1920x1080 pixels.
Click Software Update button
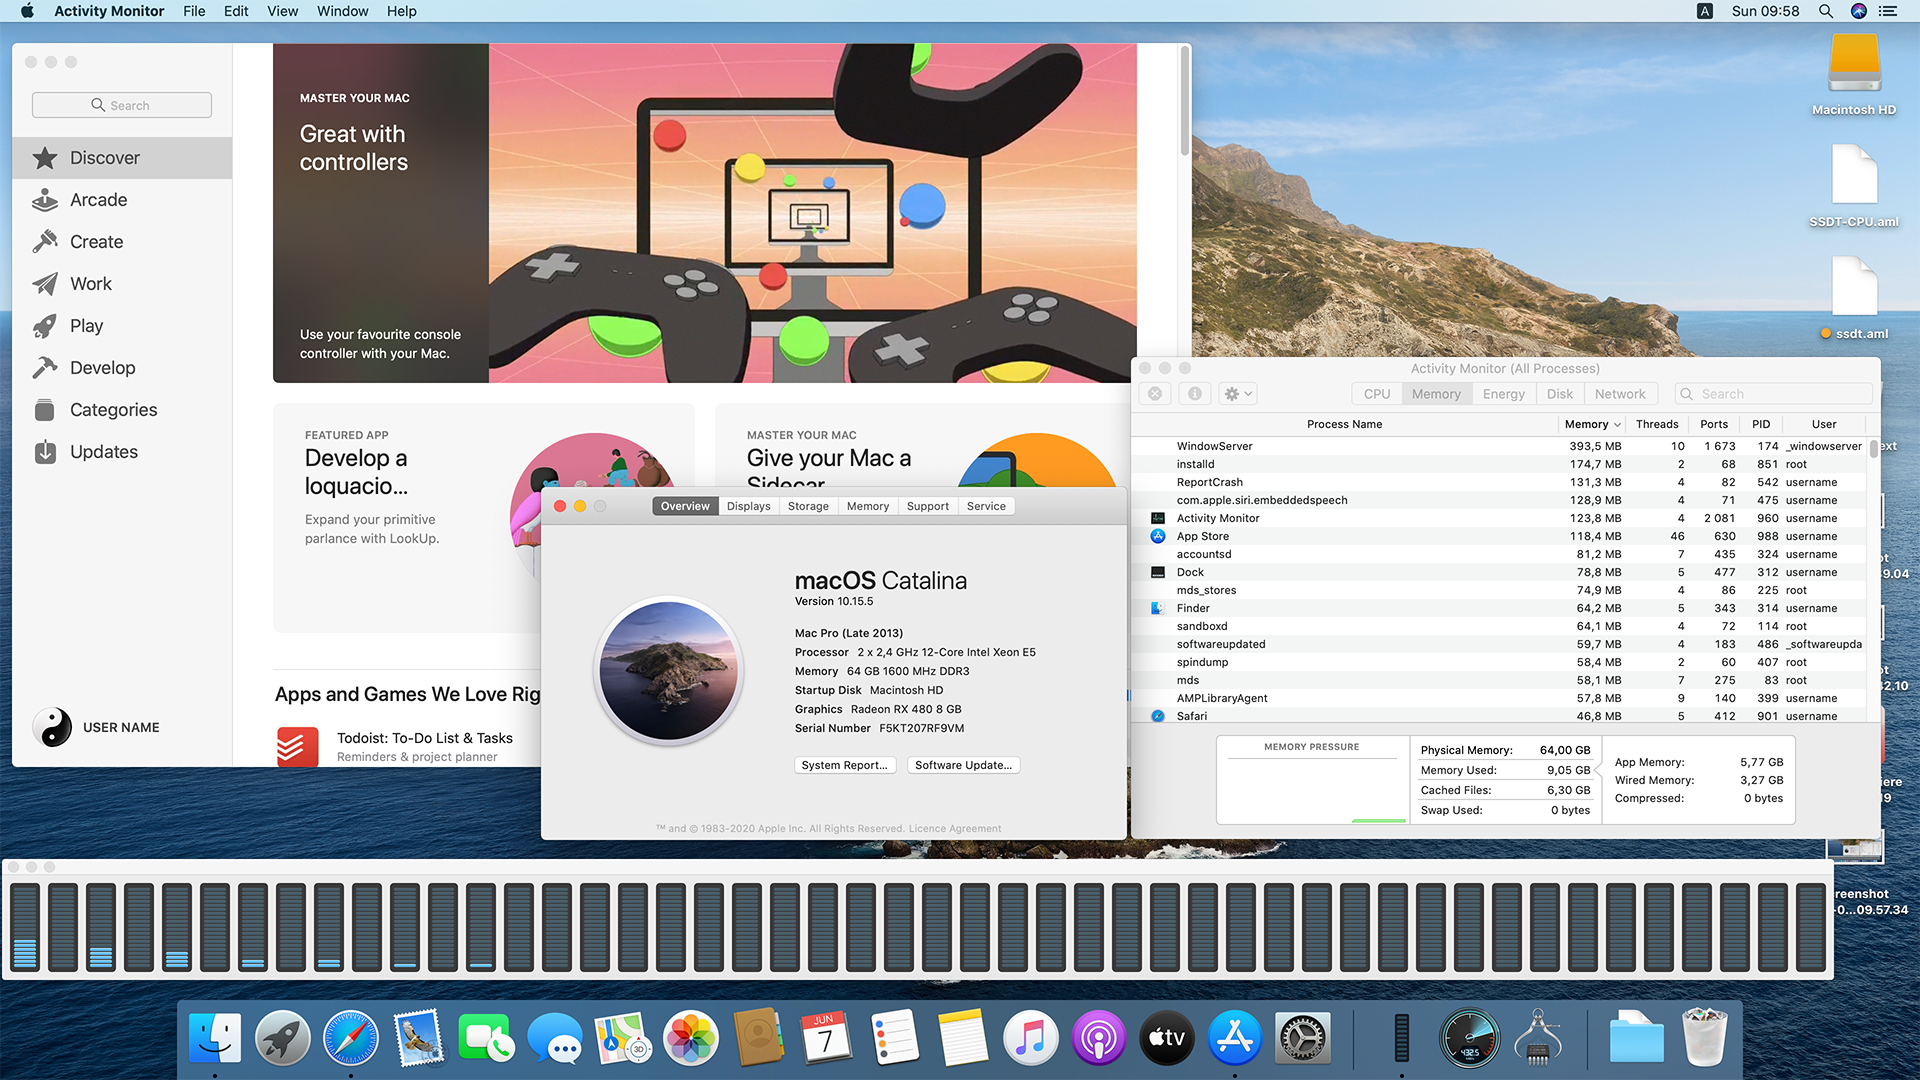click(963, 765)
